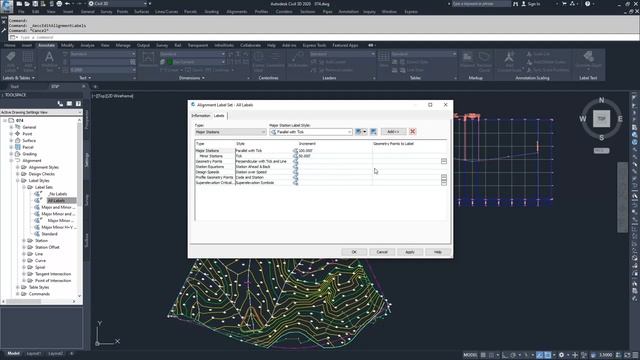Screen dimensions: 640x360
Task: Click the style picker icon in Major Stations row
Action: [295, 151]
